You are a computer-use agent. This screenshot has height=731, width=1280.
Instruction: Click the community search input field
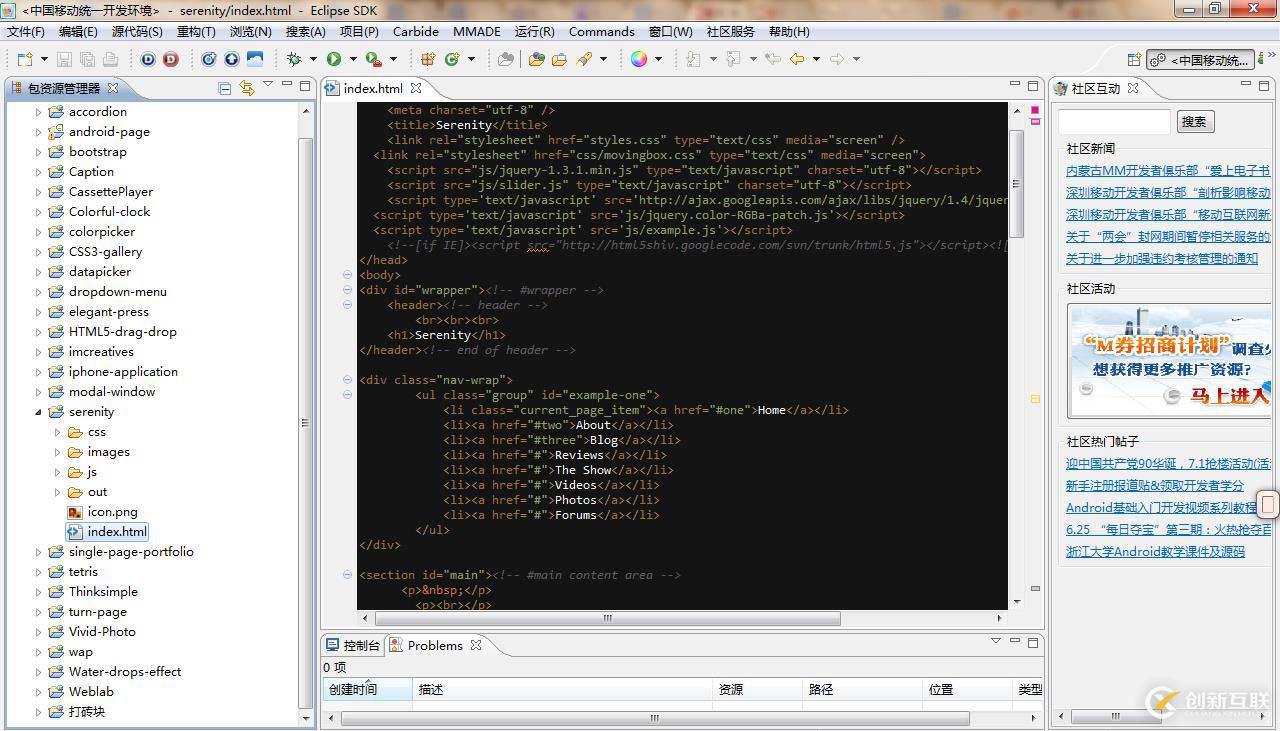tap(1114, 122)
